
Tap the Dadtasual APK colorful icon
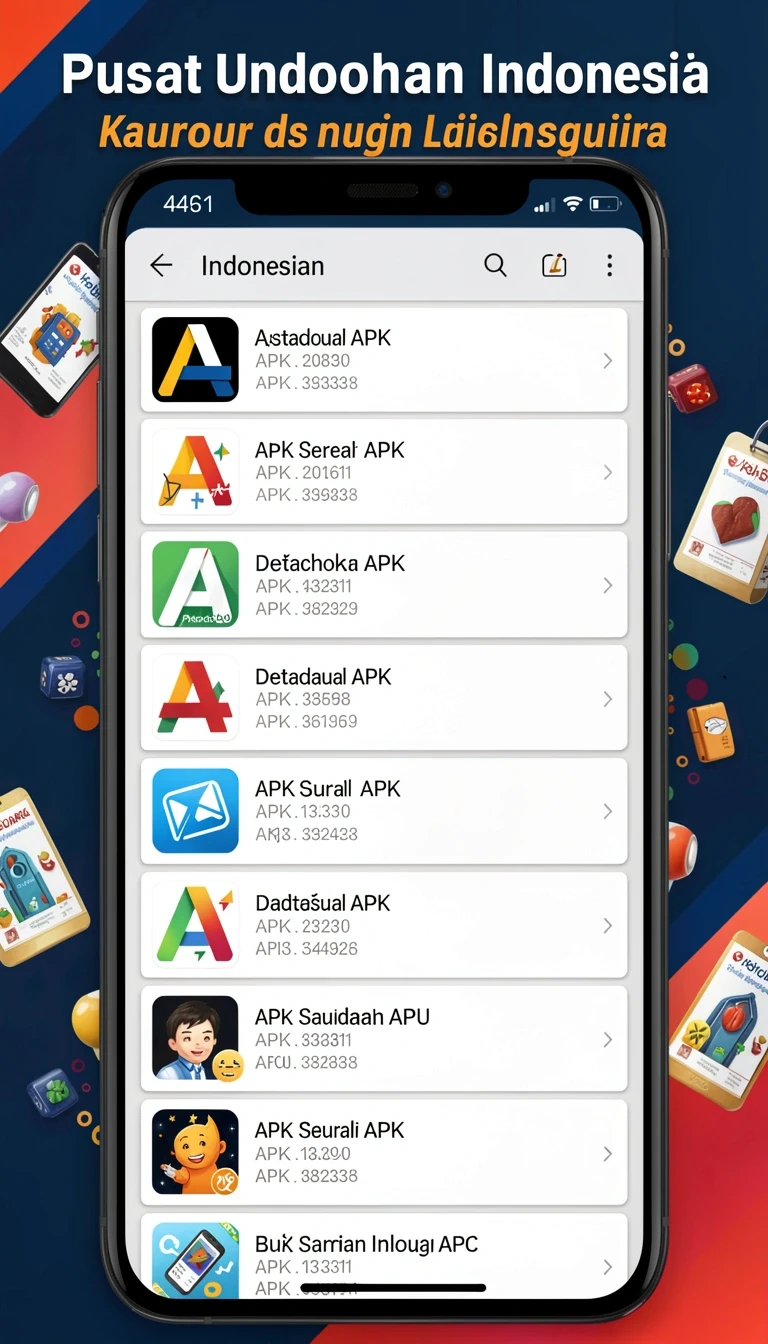(195, 925)
